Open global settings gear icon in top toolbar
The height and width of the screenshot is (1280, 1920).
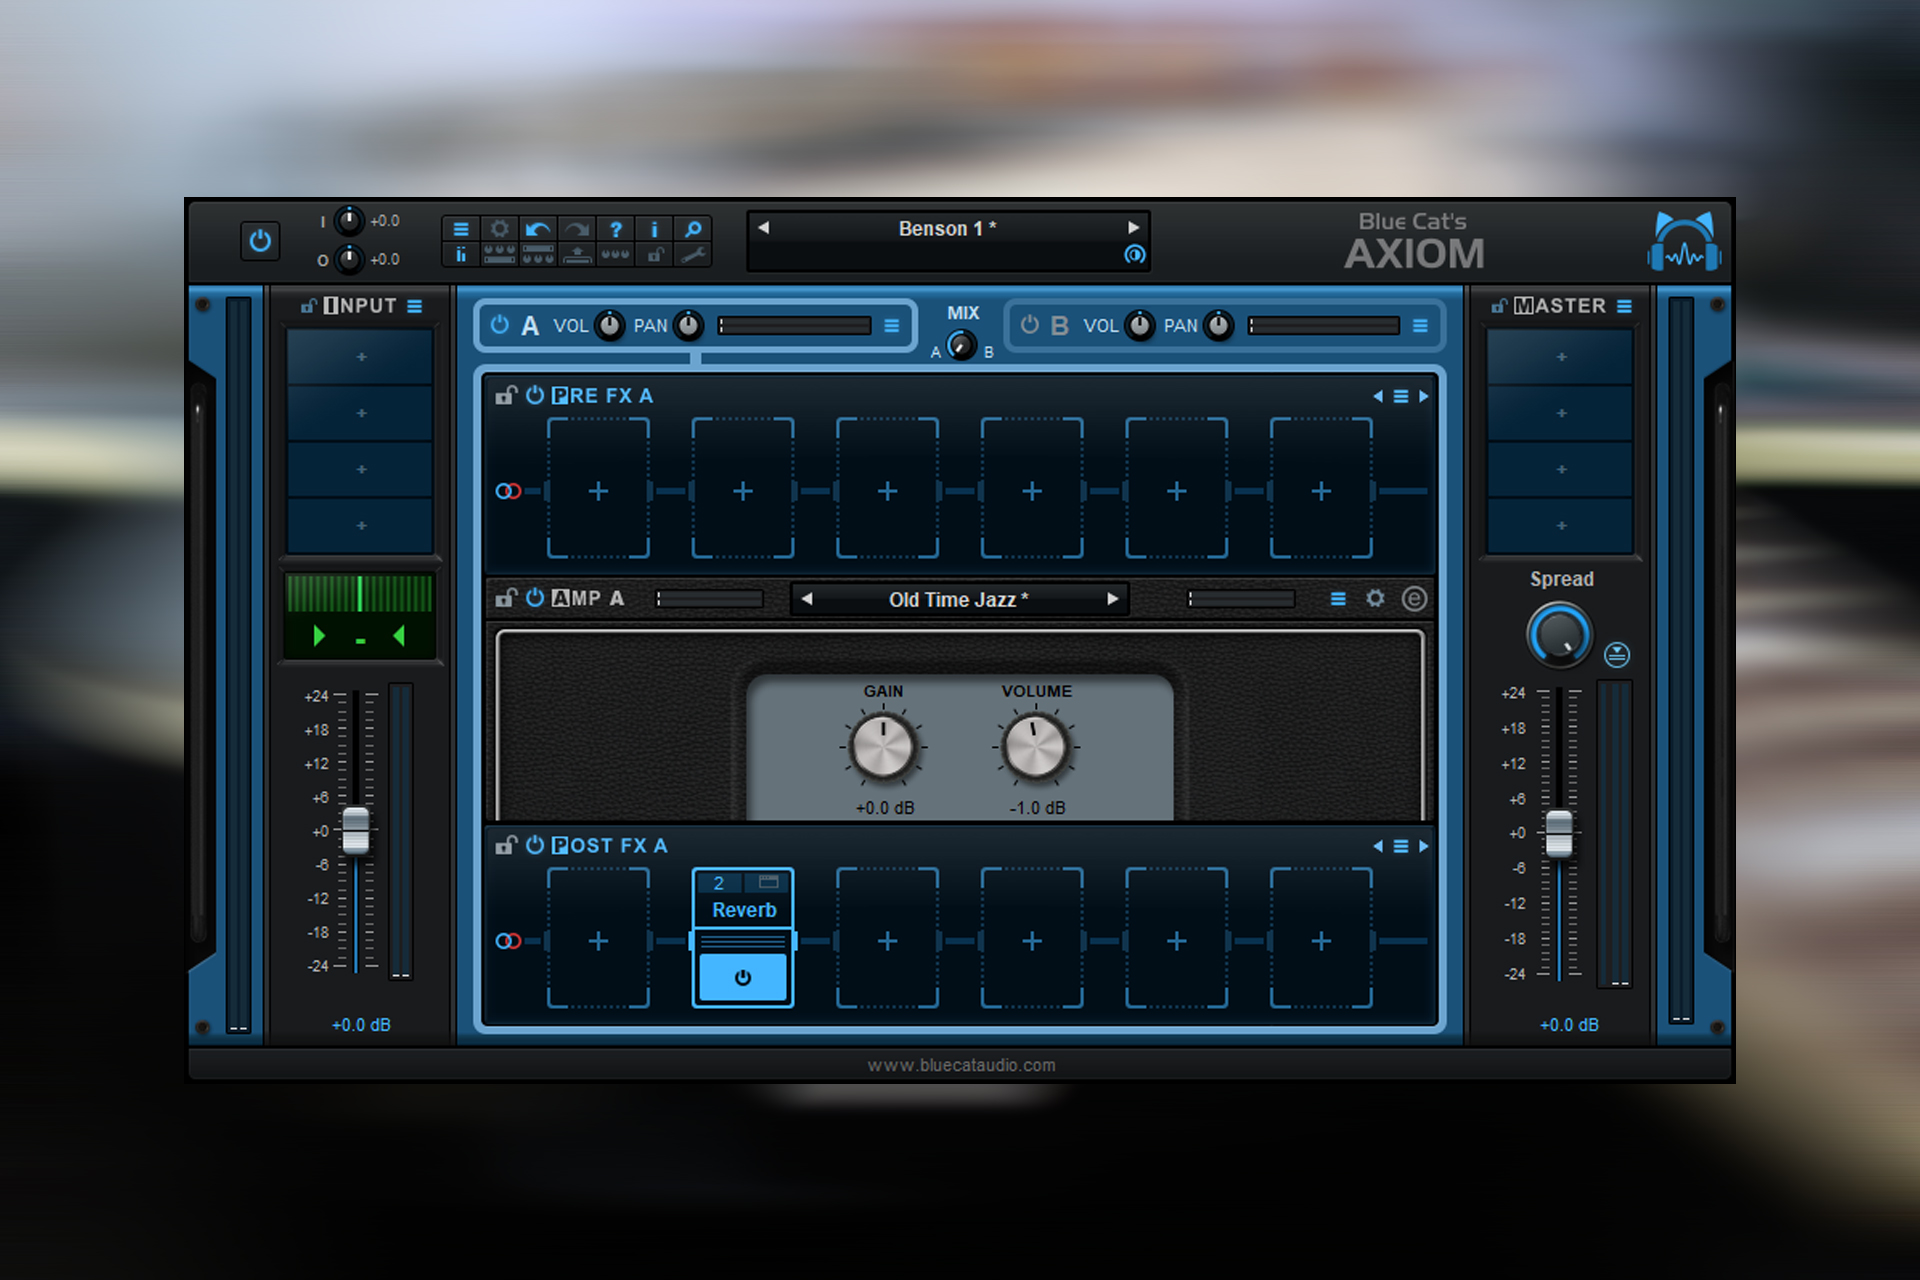(x=500, y=229)
